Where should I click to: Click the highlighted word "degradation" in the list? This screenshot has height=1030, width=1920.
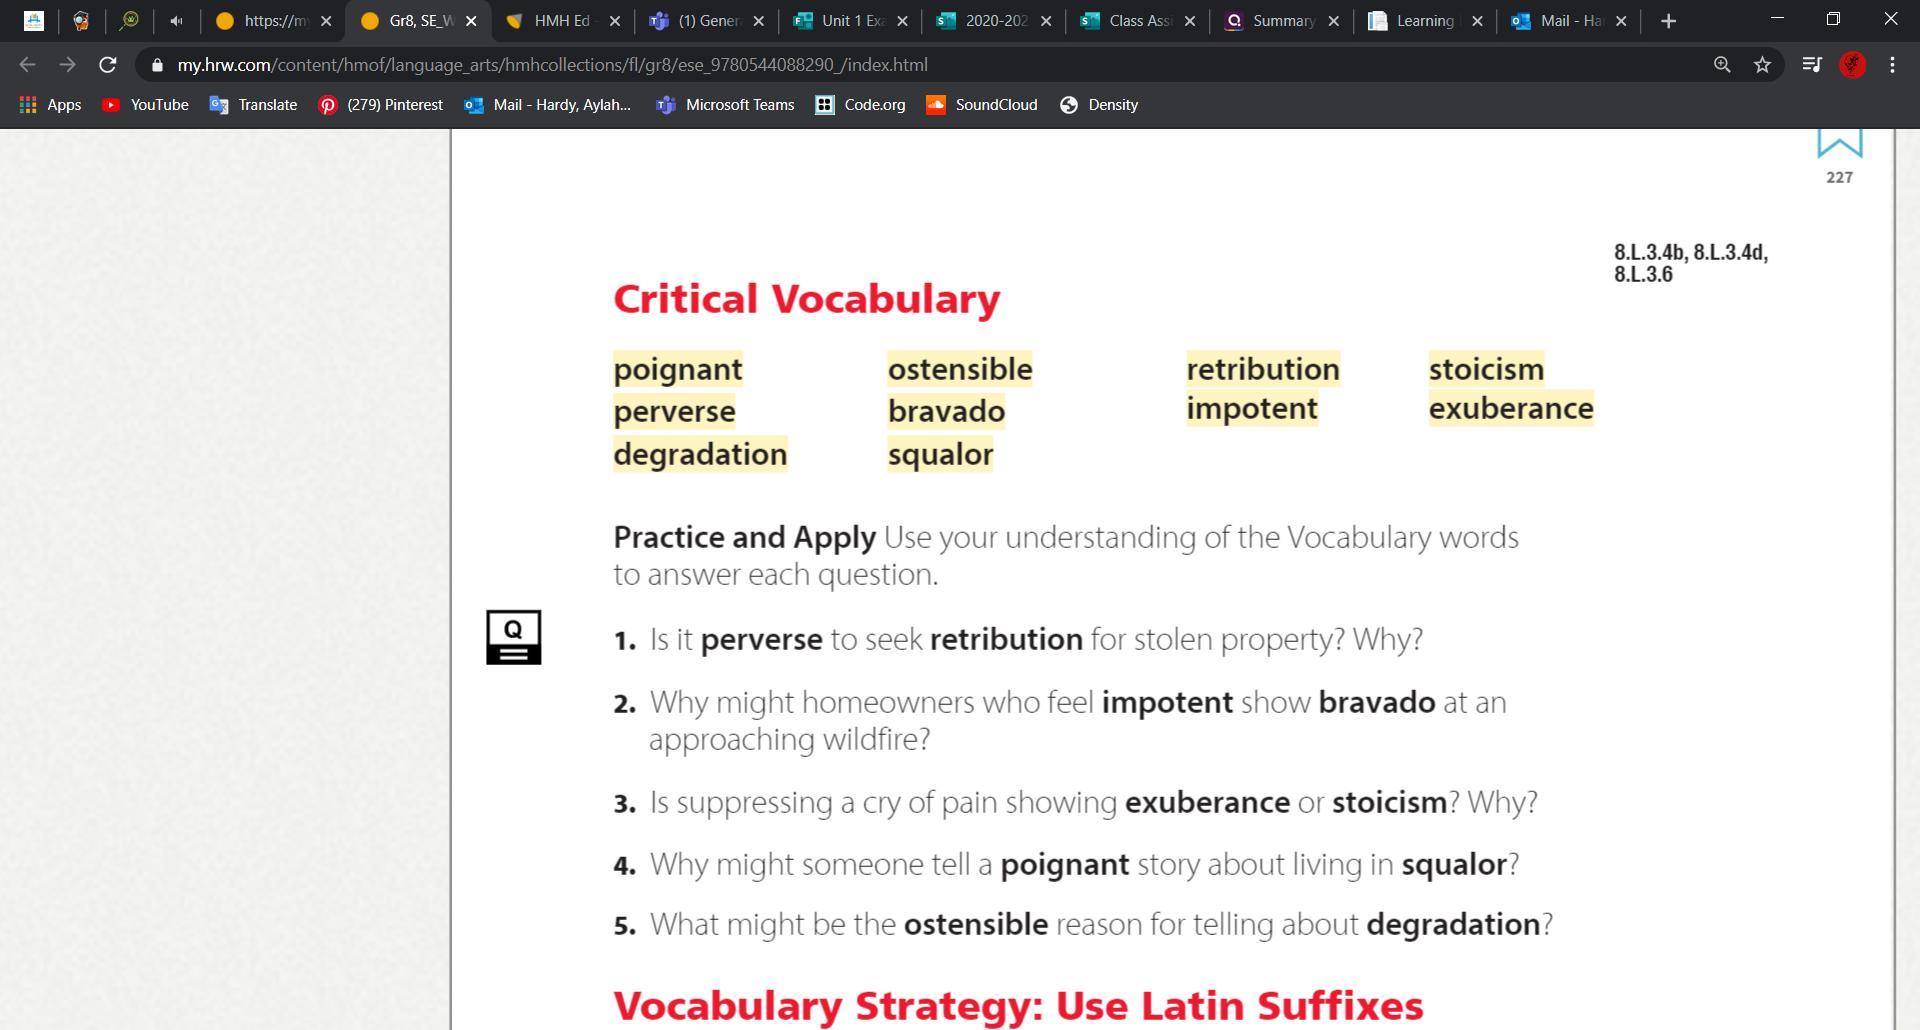tap(700, 455)
